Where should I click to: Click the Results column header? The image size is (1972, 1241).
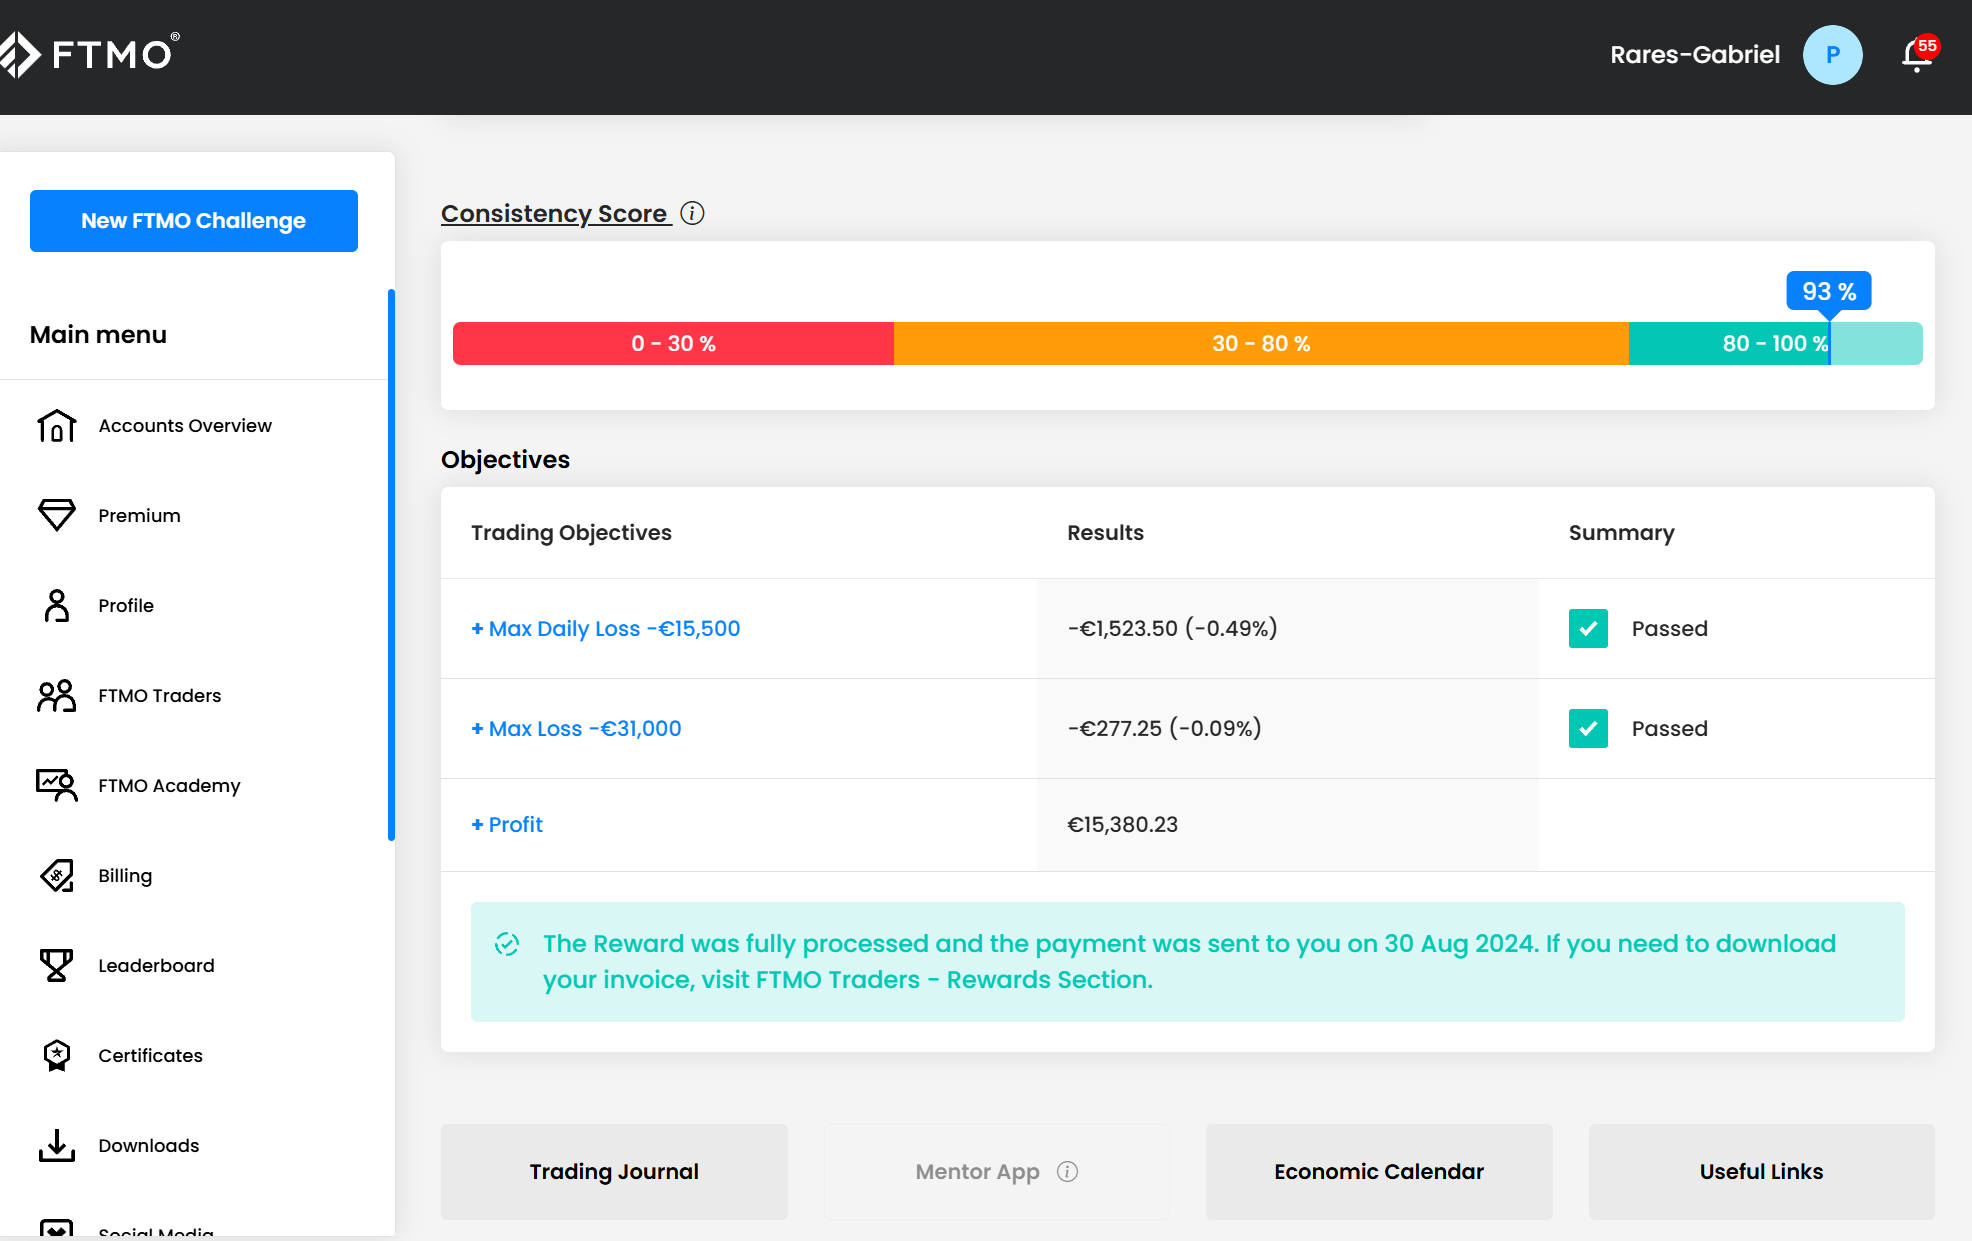(1105, 533)
